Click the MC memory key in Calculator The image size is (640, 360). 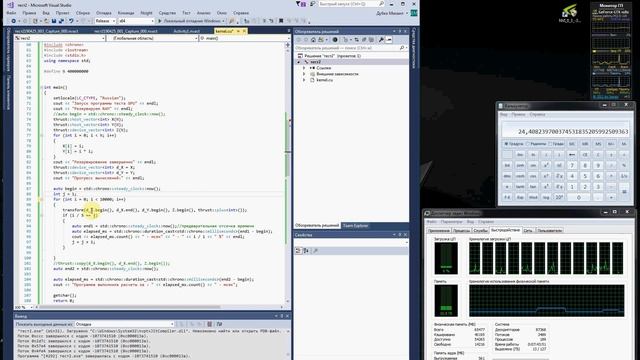click(x=572, y=144)
